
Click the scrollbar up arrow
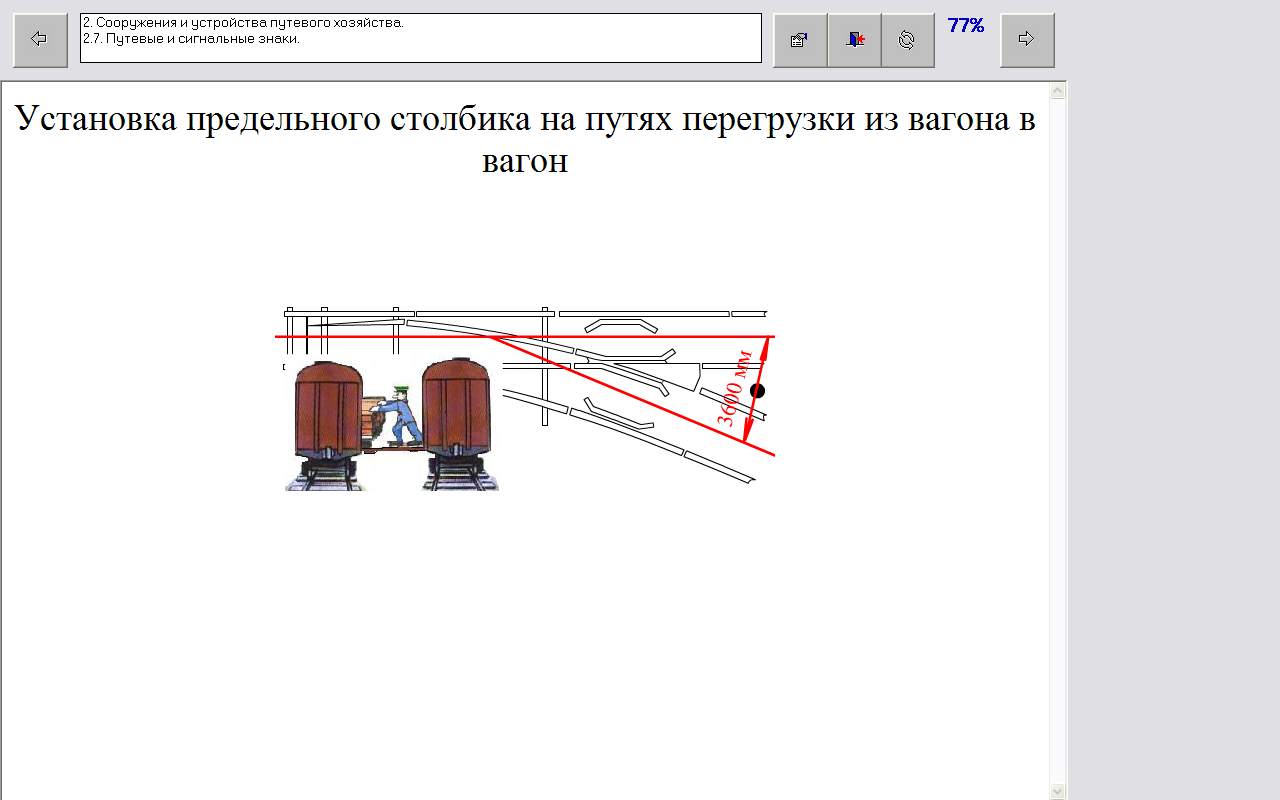pos(1058,91)
